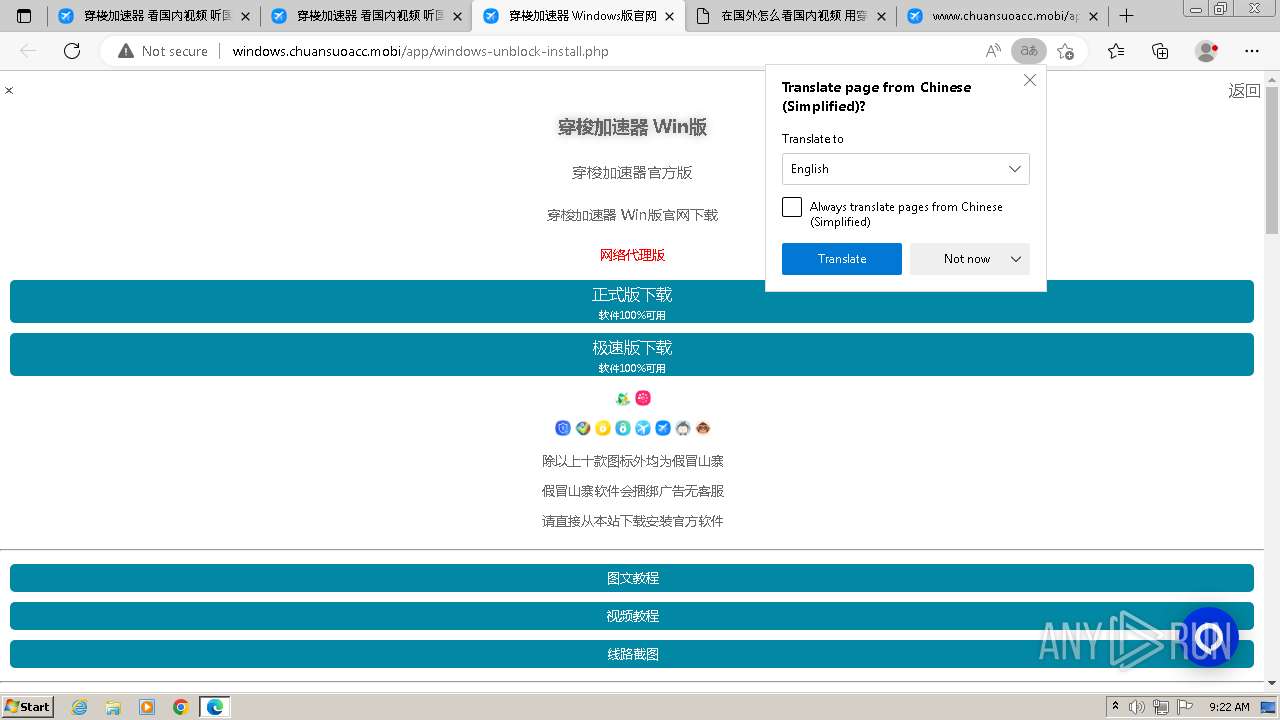1280x720 pixels.
Task: Open the Collections icon
Action: tap(1160, 51)
